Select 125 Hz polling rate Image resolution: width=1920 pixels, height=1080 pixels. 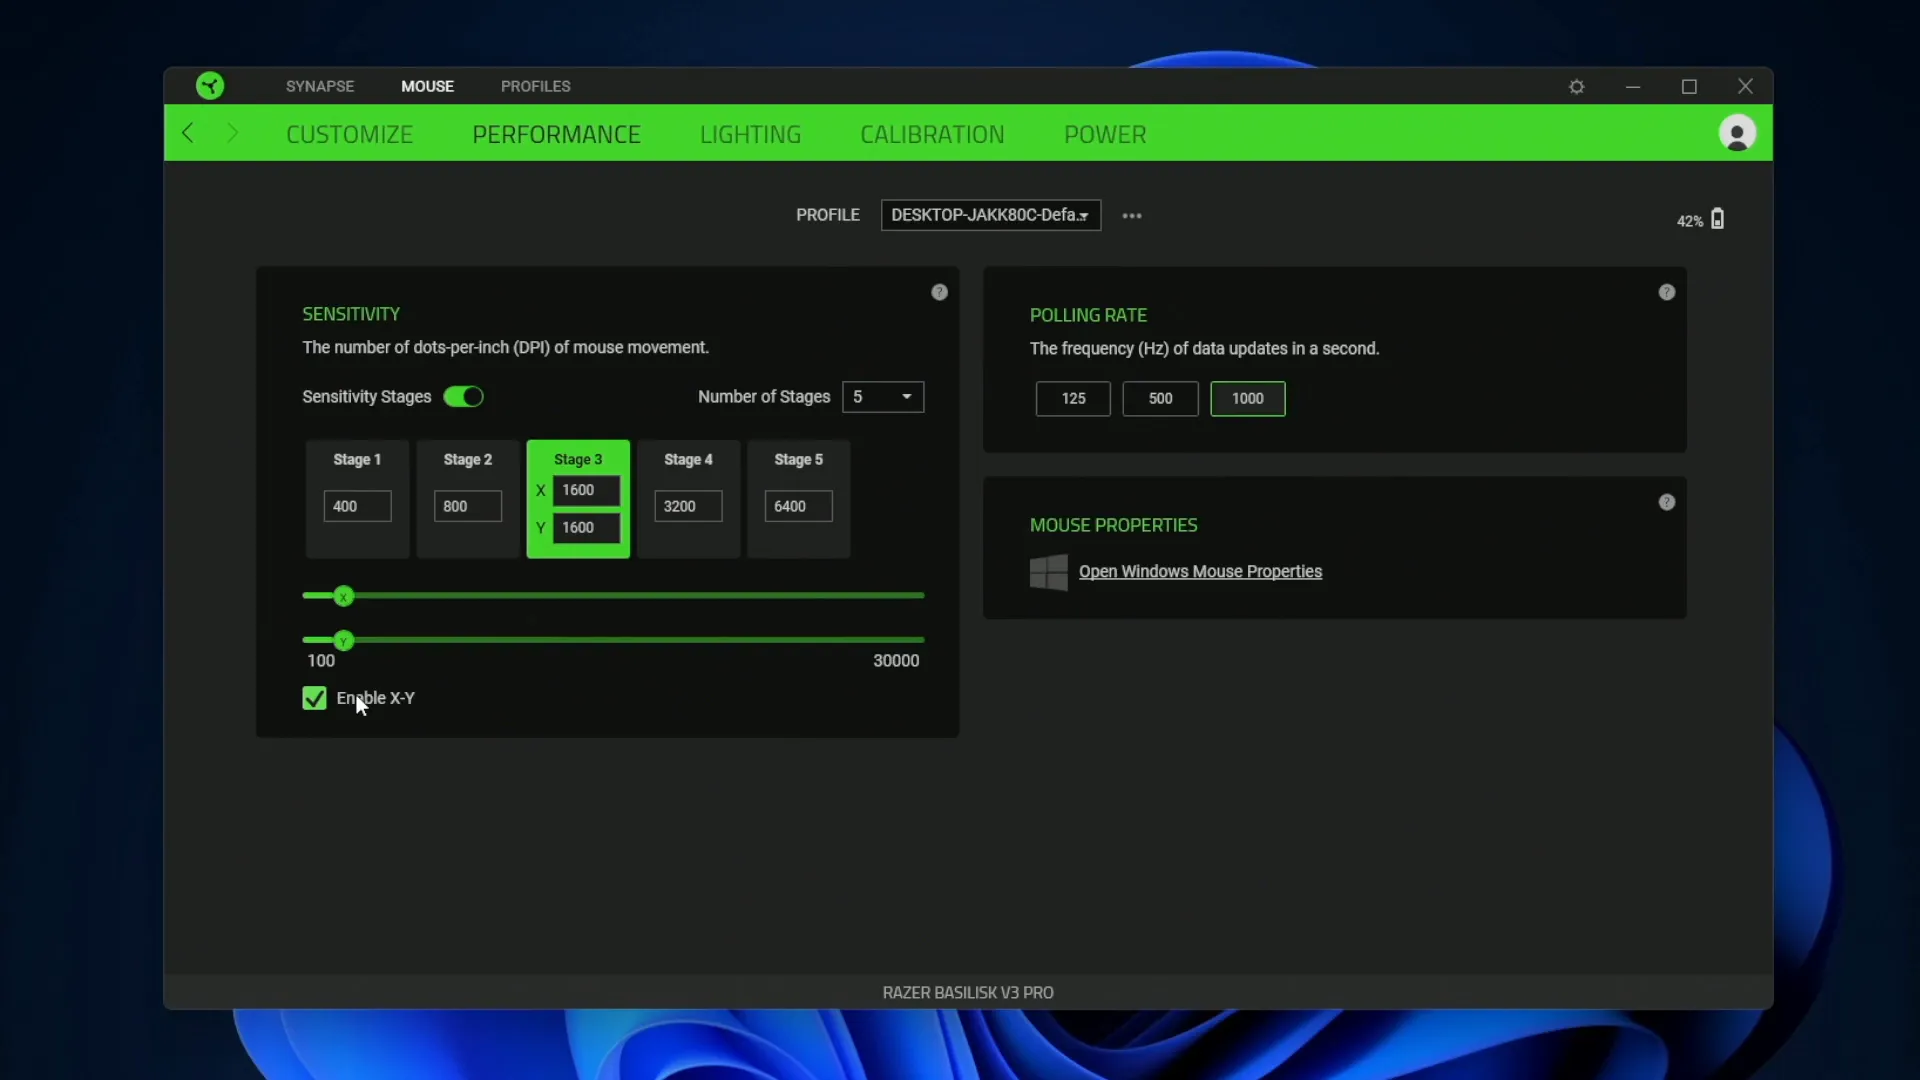coord(1073,398)
